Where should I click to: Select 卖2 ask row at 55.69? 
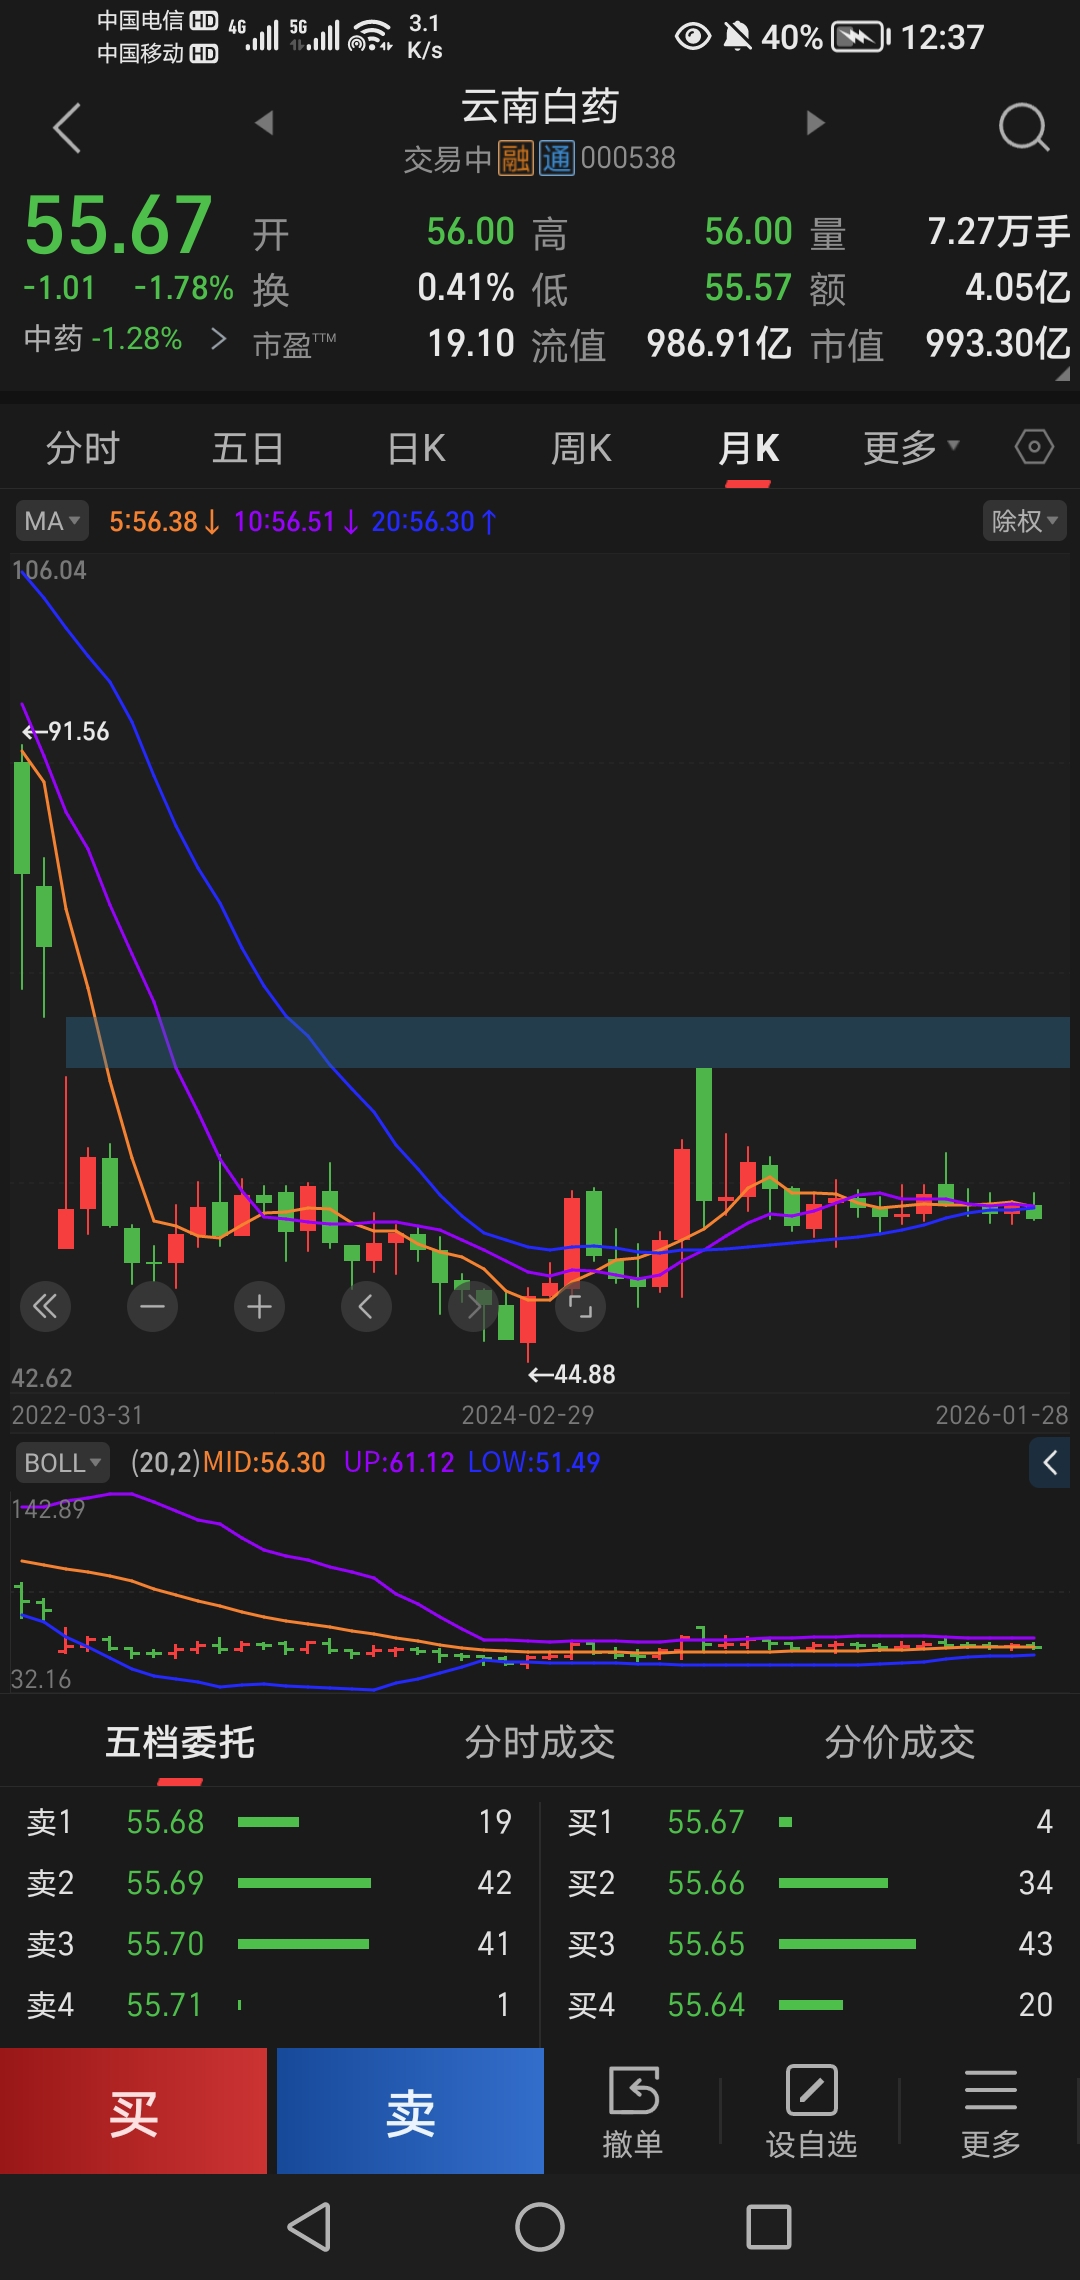point(270,1883)
